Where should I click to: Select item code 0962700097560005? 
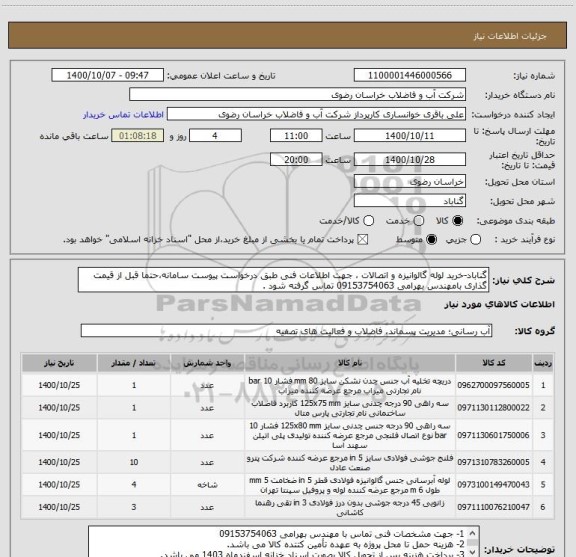tap(493, 385)
